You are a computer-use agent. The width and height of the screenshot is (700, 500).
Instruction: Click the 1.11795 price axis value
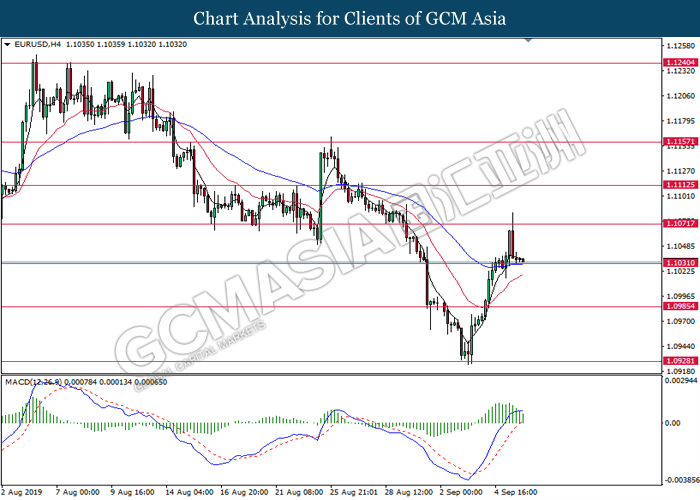[681, 121]
